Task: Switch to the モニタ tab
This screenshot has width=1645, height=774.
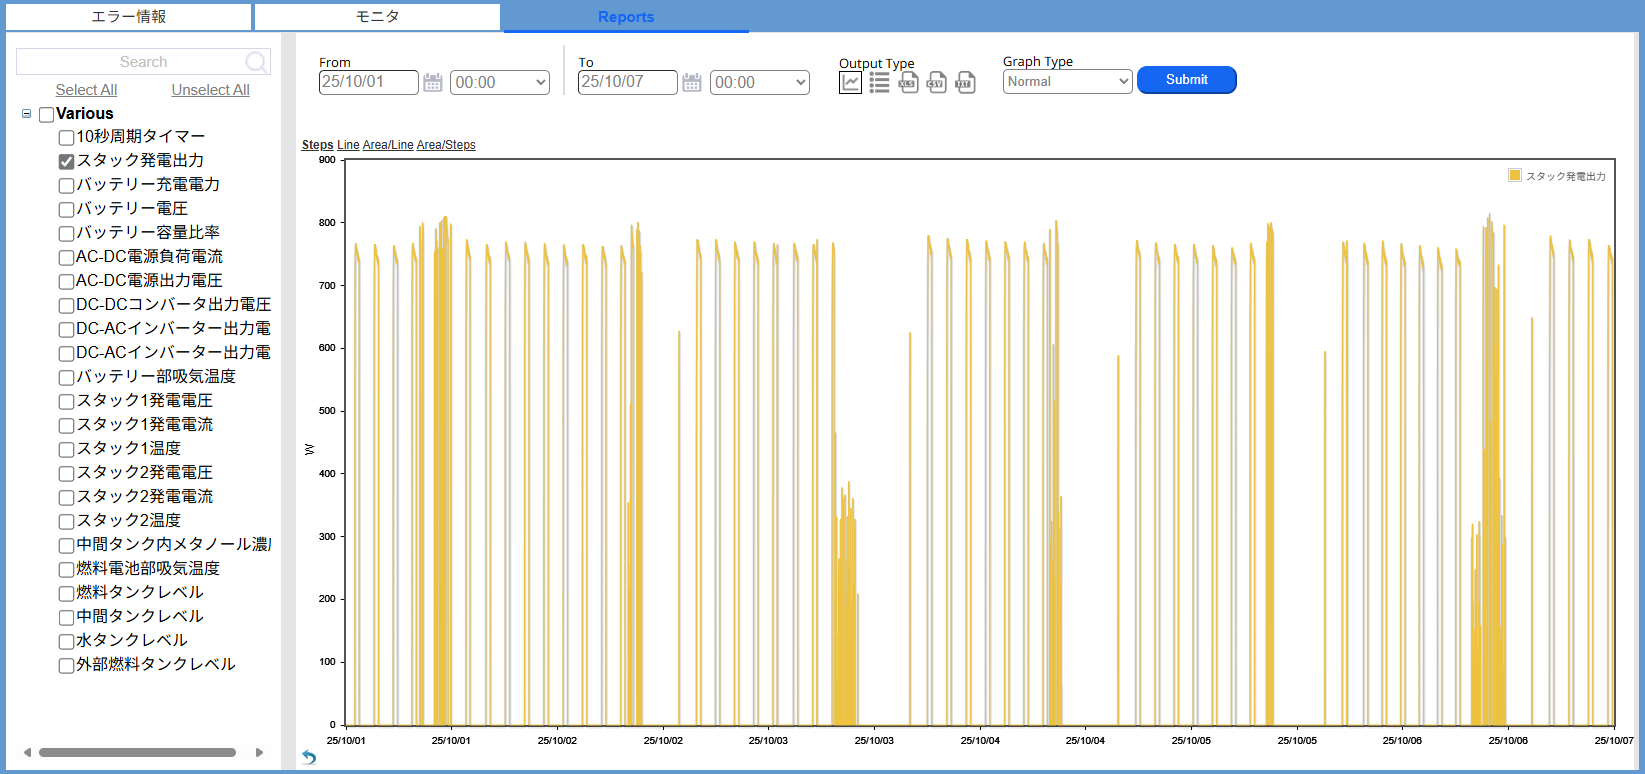Action: tap(377, 17)
